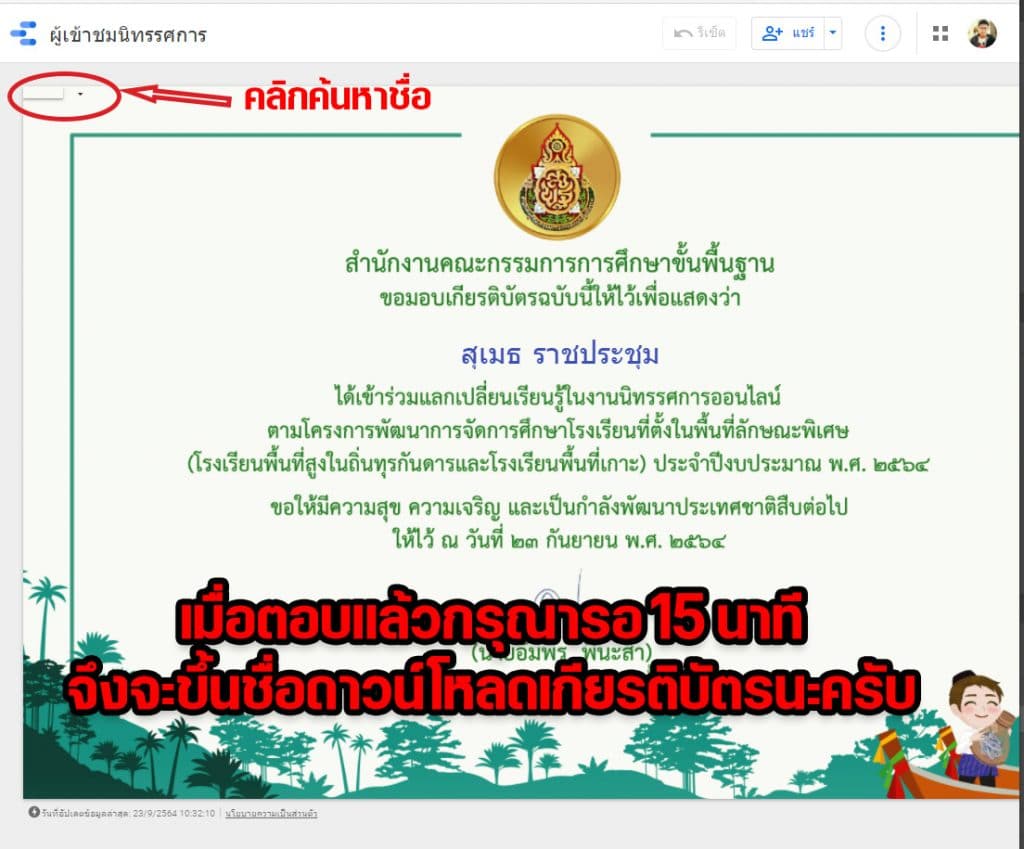
Task: Click the last-updated timestamp text in the footer
Action: (x=128, y=814)
